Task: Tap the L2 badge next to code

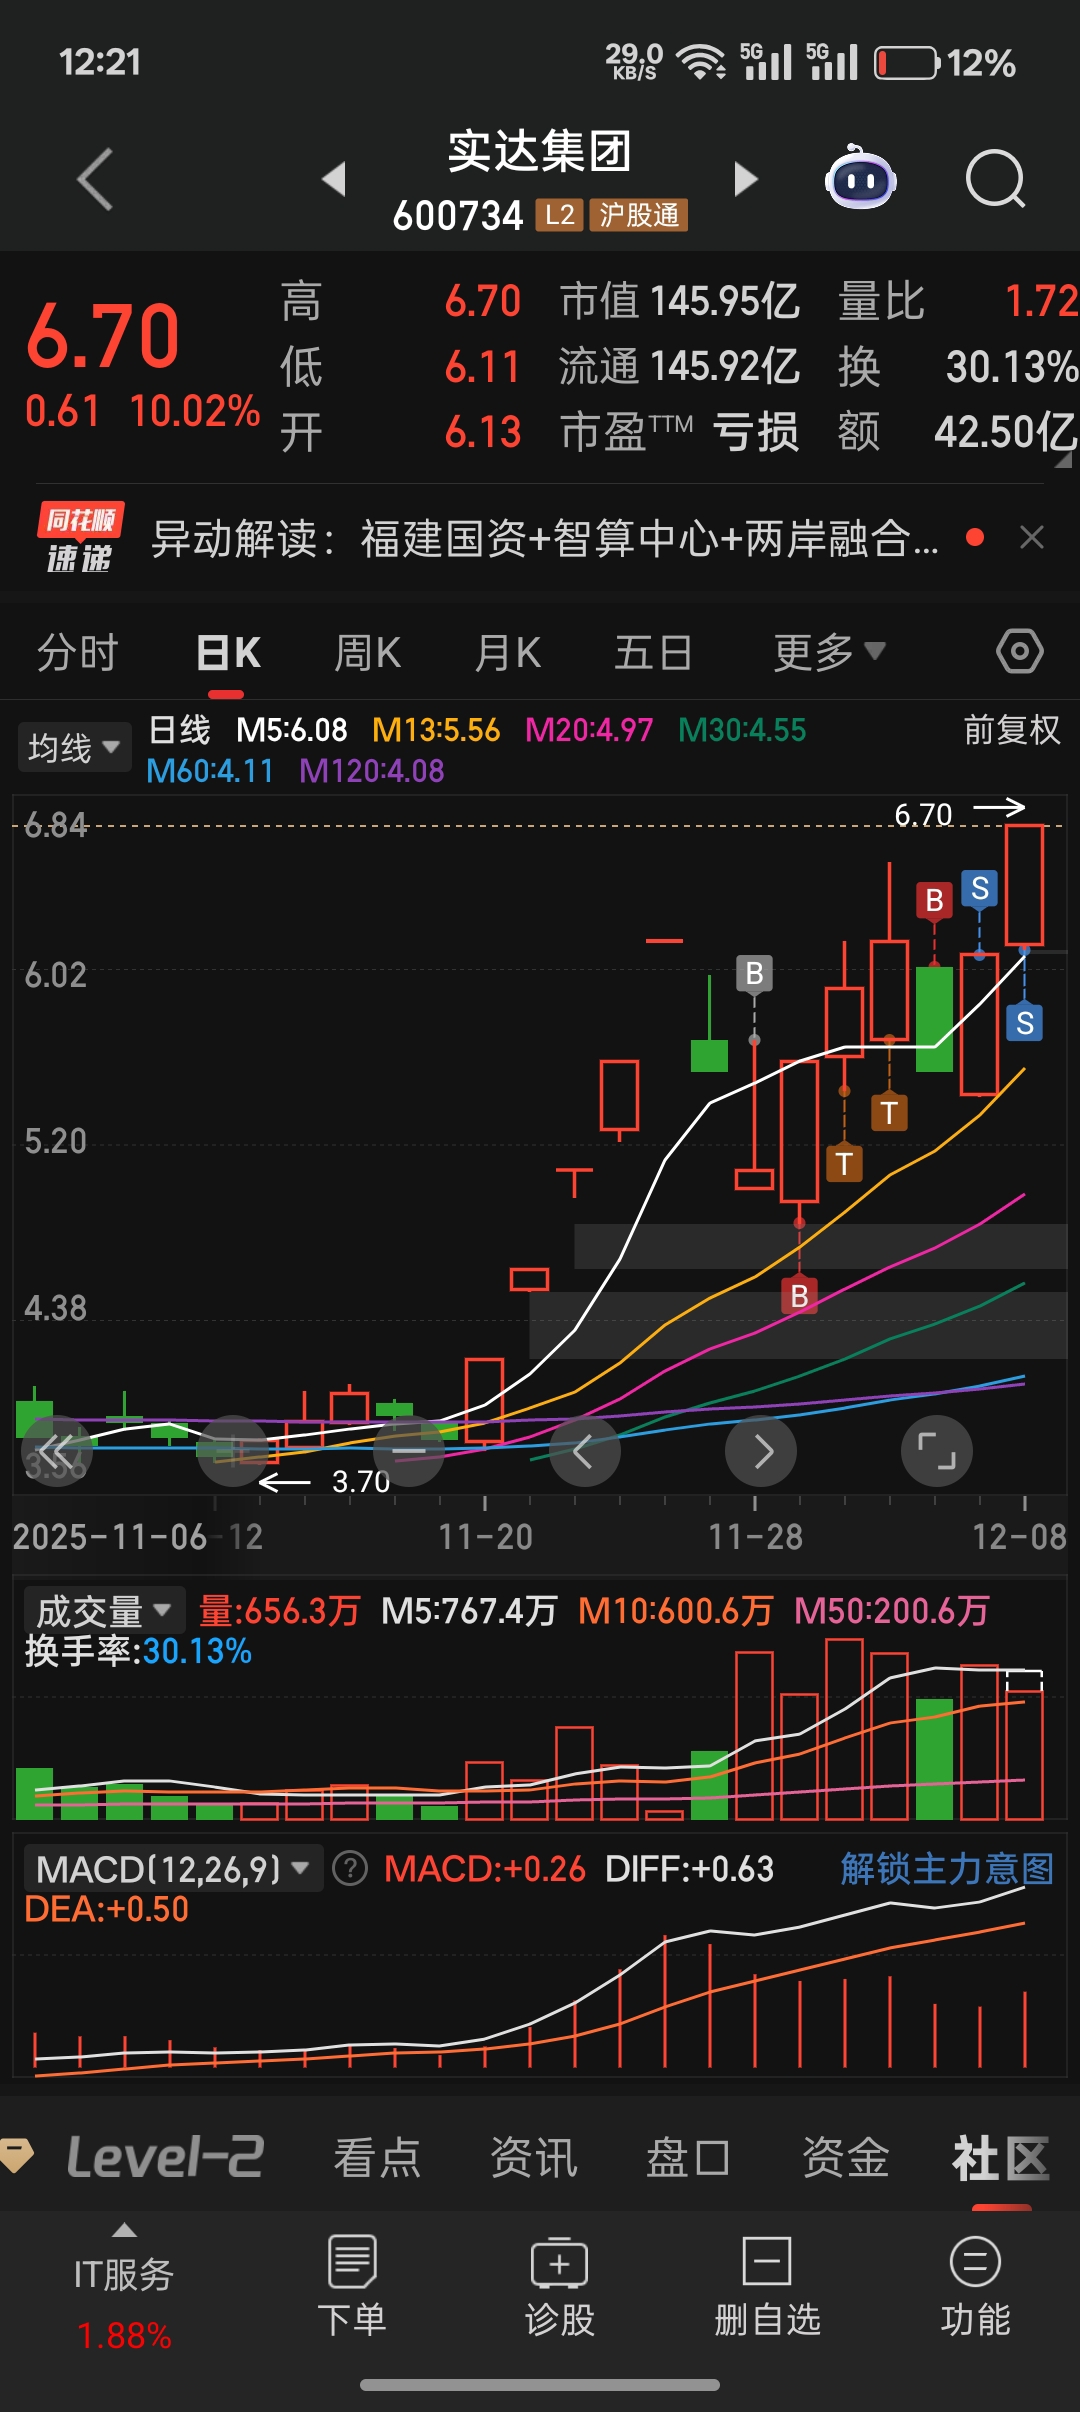Action: click(x=560, y=215)
